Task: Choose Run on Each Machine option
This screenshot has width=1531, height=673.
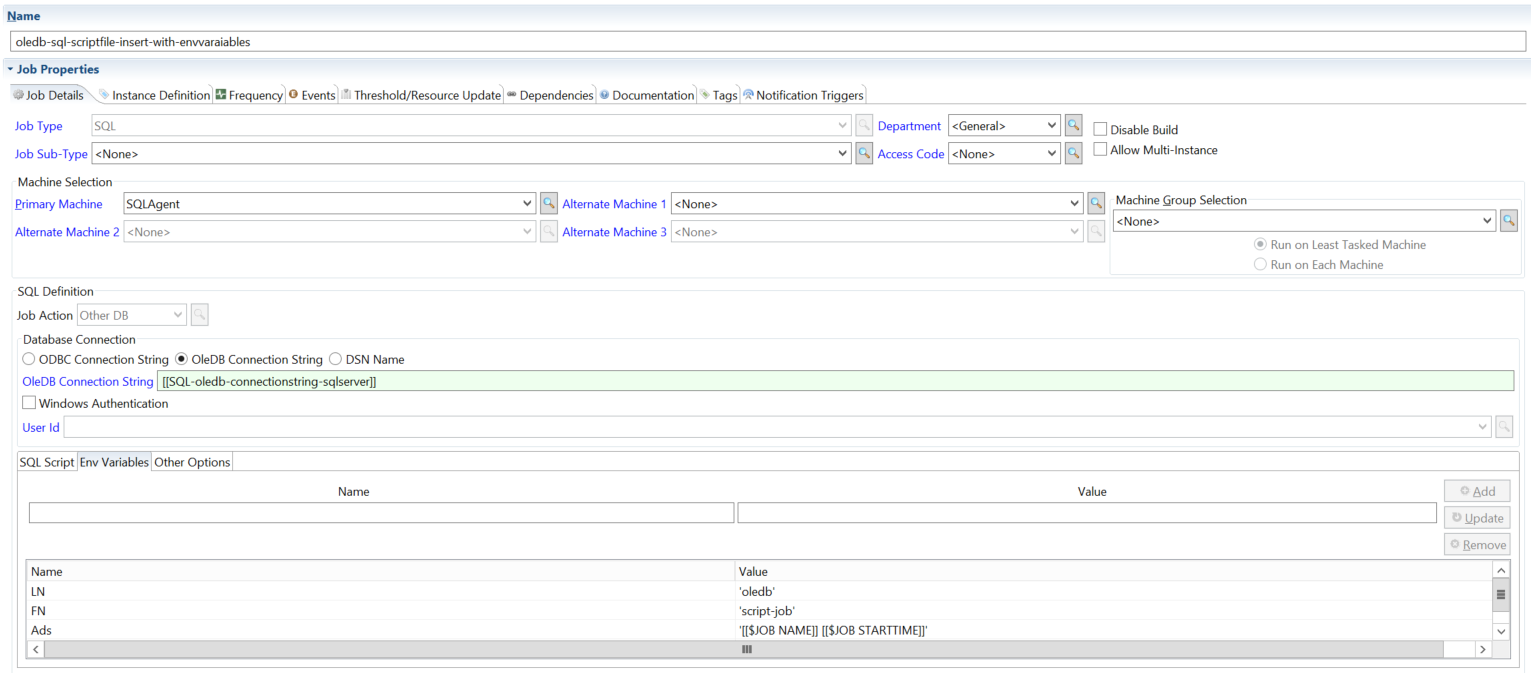Action: click(1260, 265)
